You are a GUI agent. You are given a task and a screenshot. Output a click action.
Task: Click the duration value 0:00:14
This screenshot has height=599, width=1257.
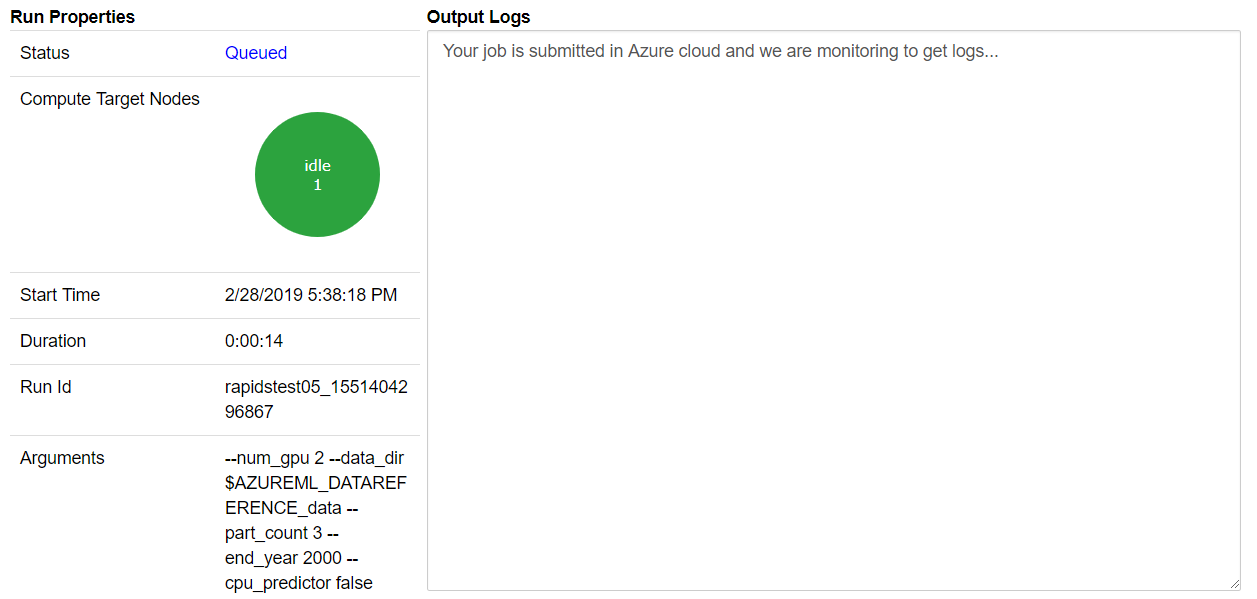coord(254,341)
